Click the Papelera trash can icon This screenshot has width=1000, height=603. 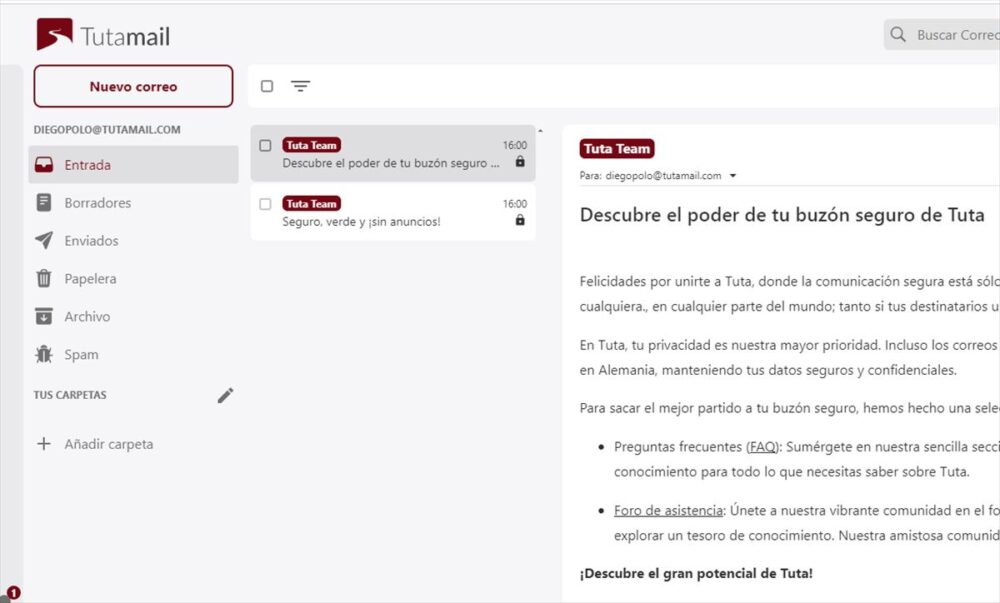(x=44, y=279)
